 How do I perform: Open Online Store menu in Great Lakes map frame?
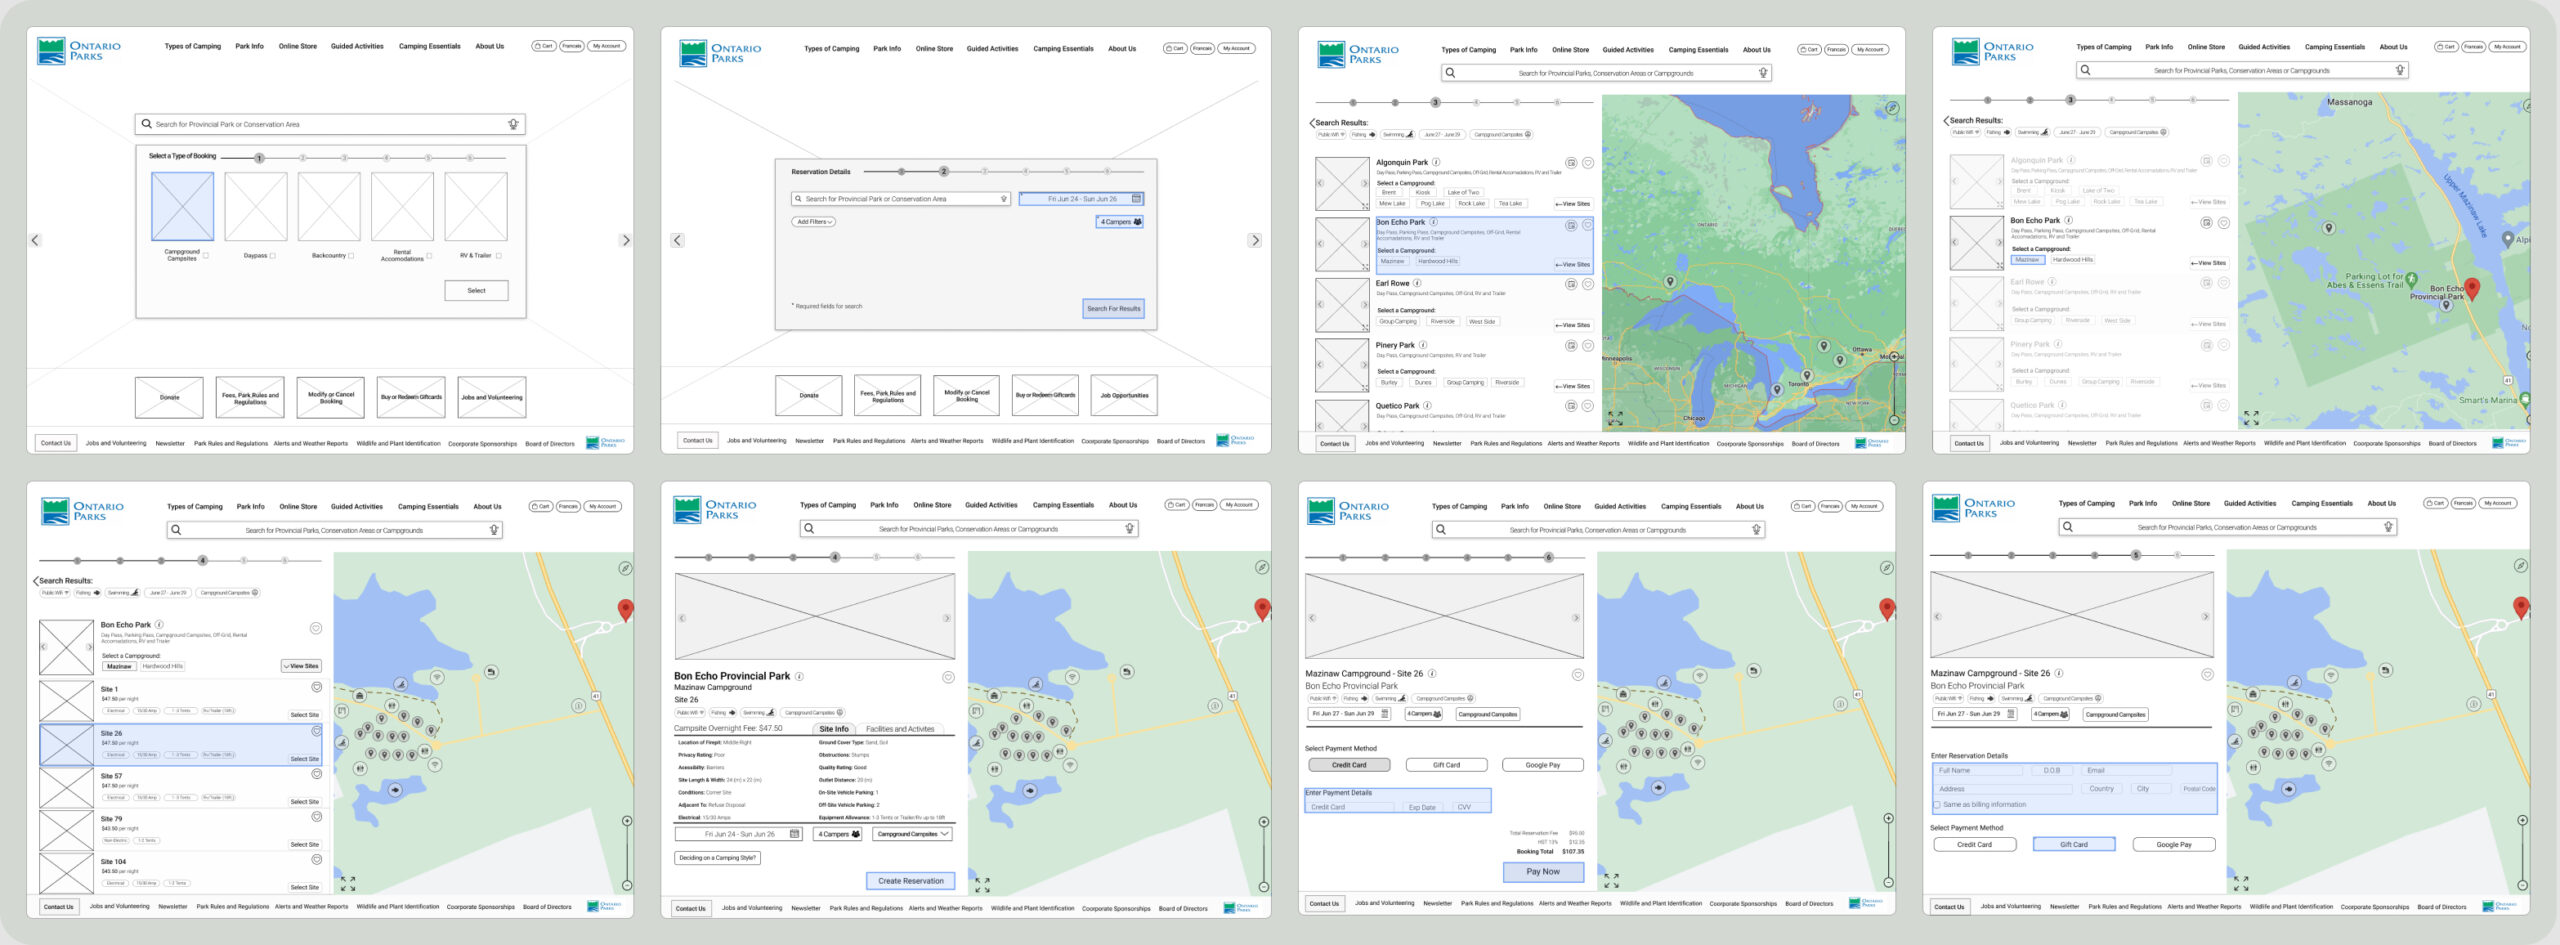coord(1570,50)
